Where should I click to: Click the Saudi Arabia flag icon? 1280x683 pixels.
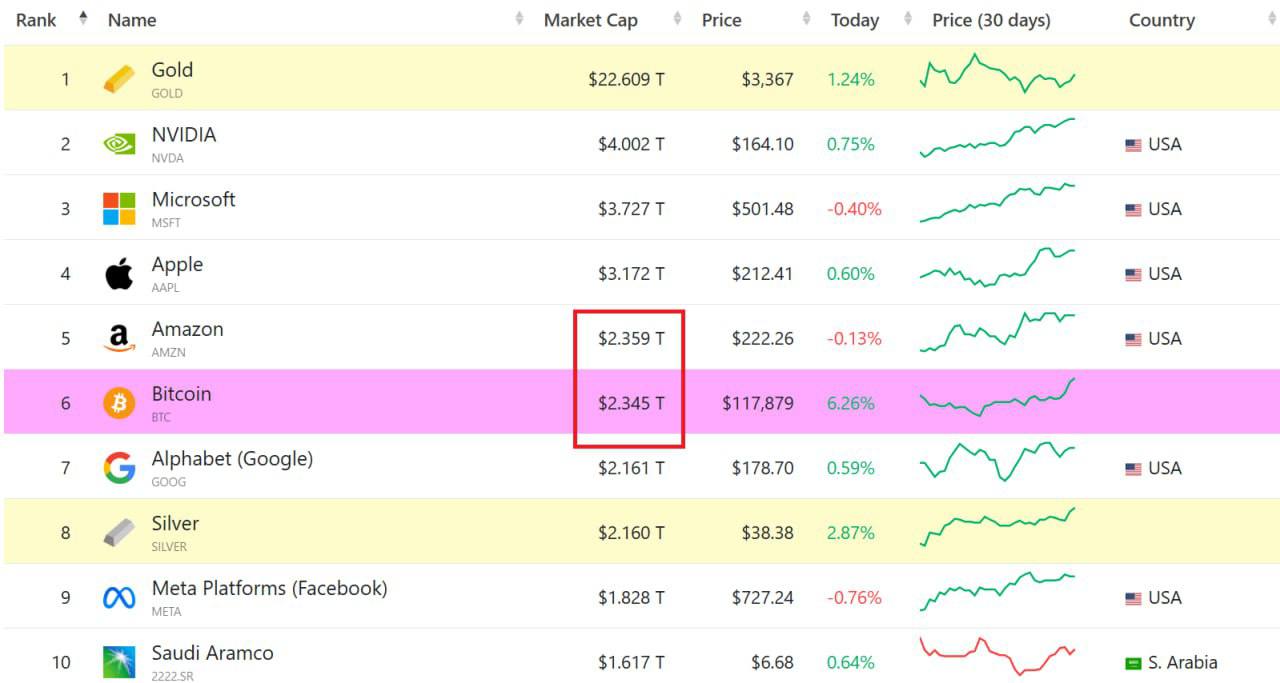click(1134, 663)
